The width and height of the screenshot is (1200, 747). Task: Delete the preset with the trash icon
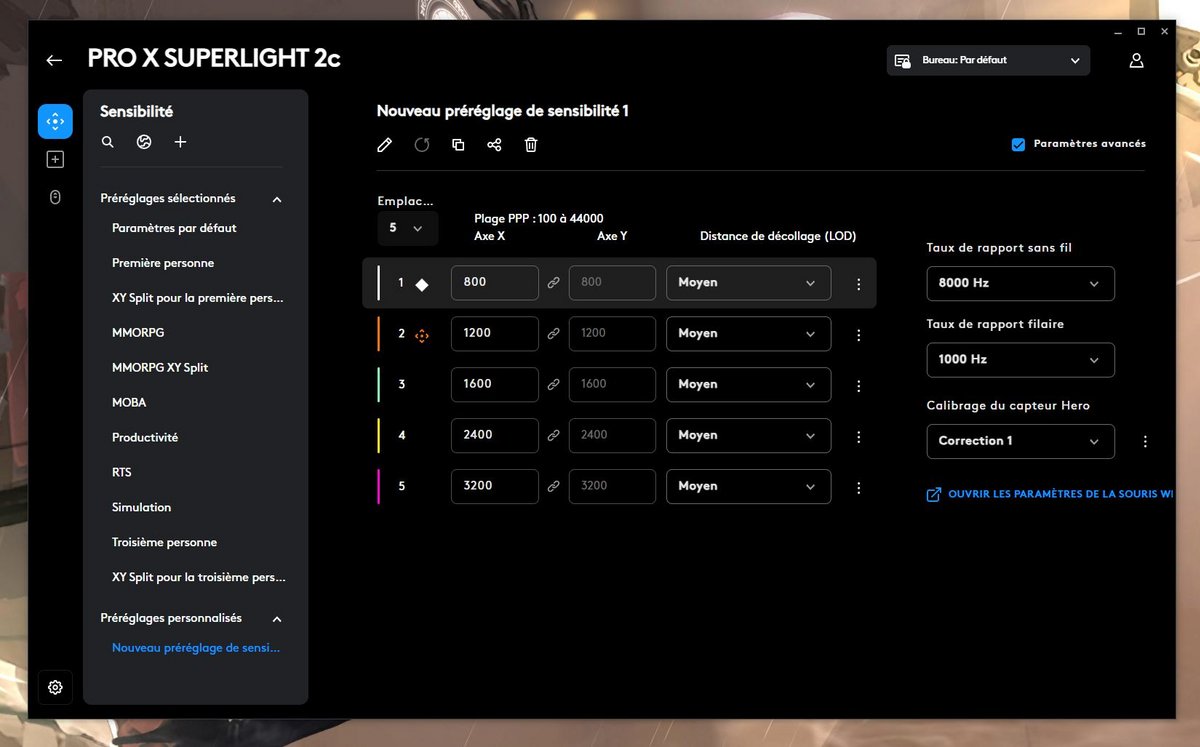click(531, 145)
